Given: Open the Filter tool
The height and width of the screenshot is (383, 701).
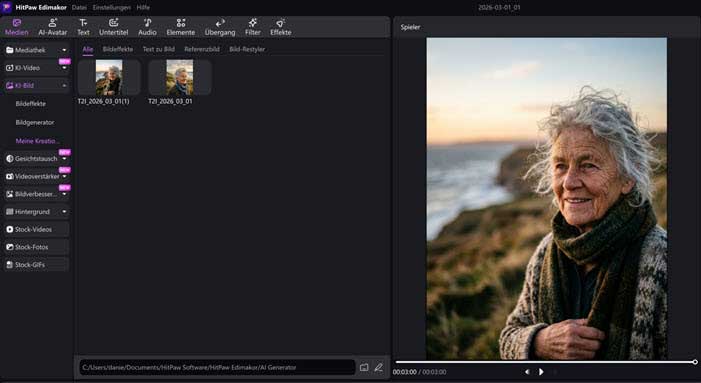Looking at the screenshot, I should 253,27.
